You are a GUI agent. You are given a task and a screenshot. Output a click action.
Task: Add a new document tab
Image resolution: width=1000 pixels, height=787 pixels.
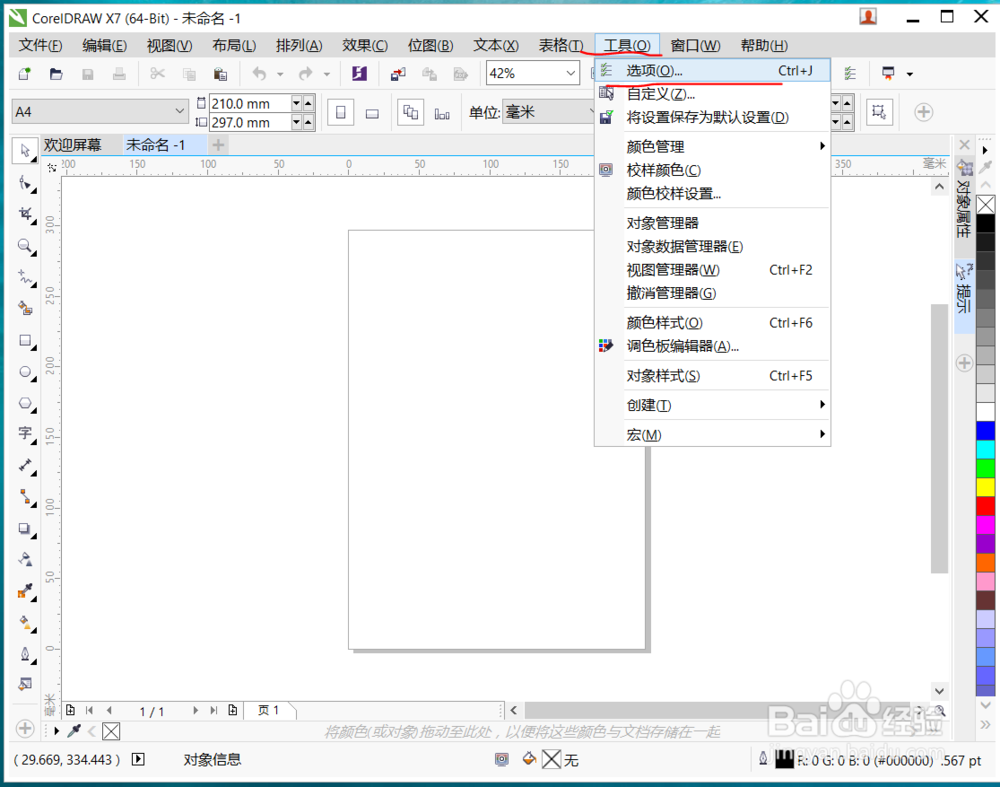[x=218, y=145]
